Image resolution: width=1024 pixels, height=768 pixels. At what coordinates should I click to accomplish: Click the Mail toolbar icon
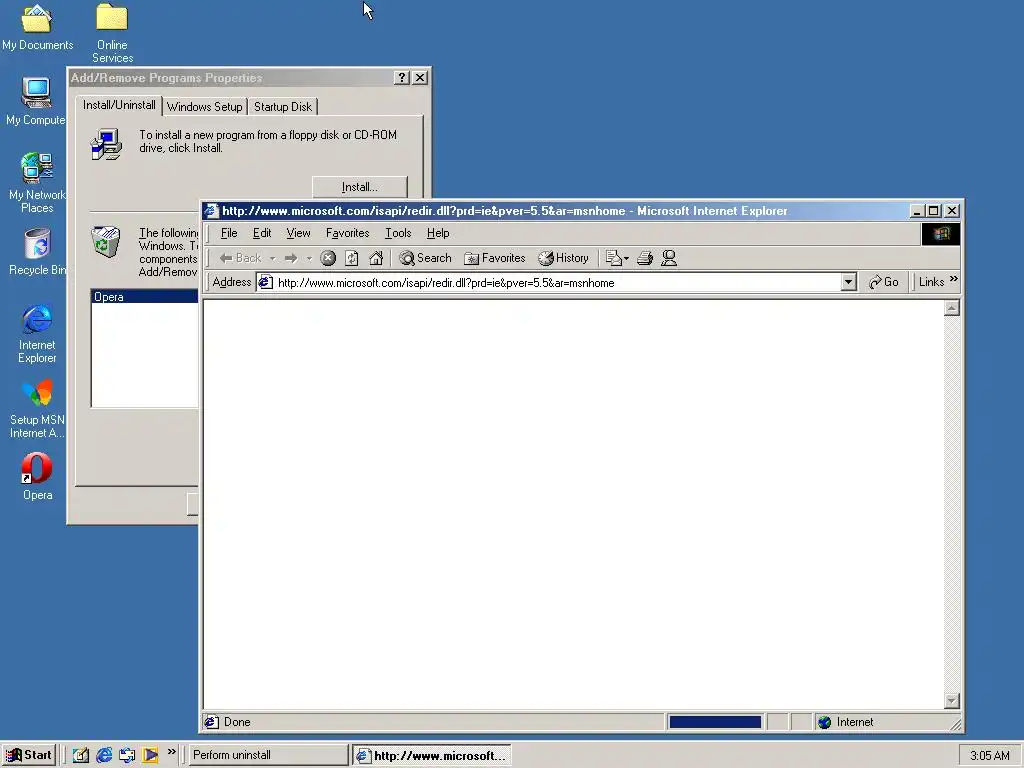[x=613, y=258]
